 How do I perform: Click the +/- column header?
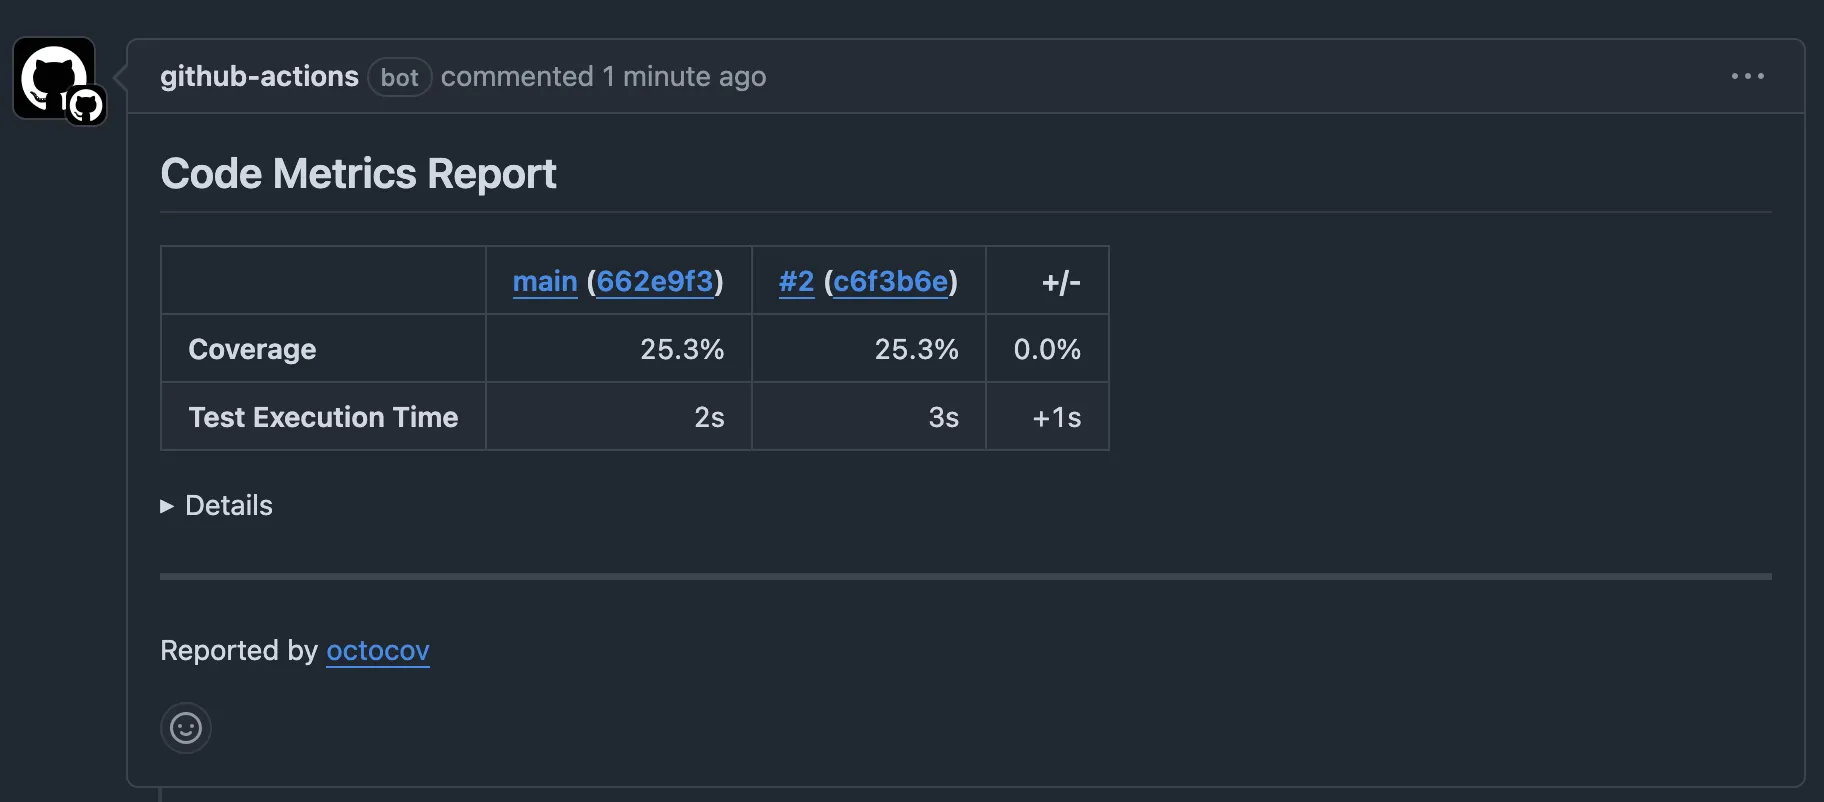coord(1061,283)
